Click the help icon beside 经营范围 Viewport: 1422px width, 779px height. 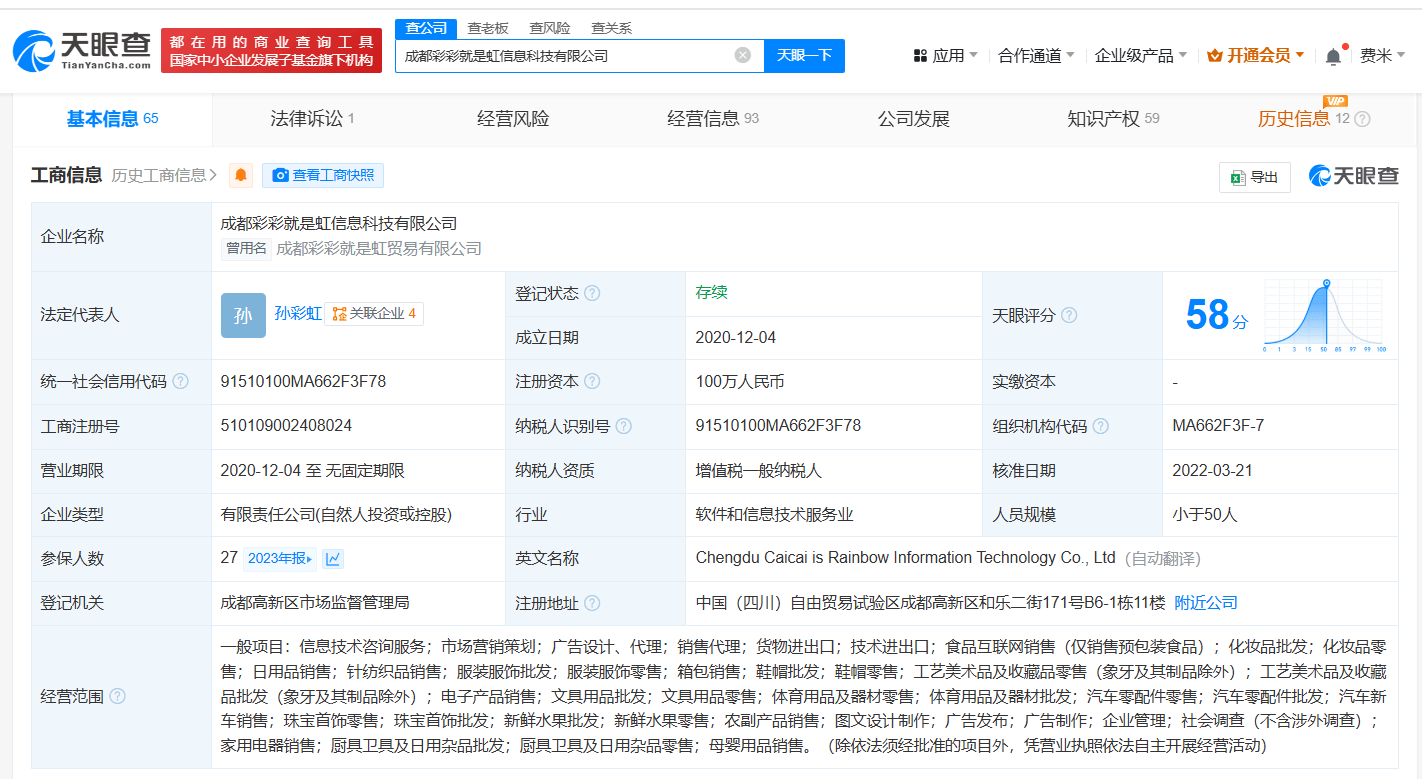coord(118,696)
